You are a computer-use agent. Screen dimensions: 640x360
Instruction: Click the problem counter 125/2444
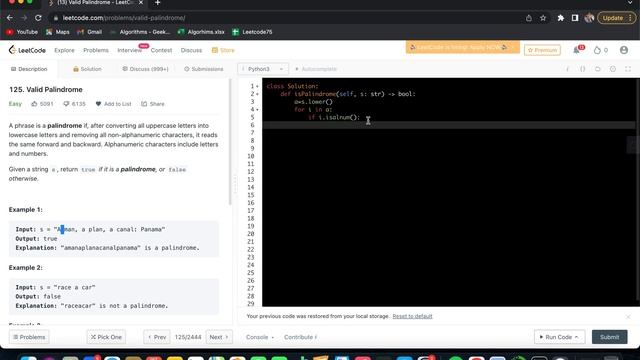tap(188, 337)
